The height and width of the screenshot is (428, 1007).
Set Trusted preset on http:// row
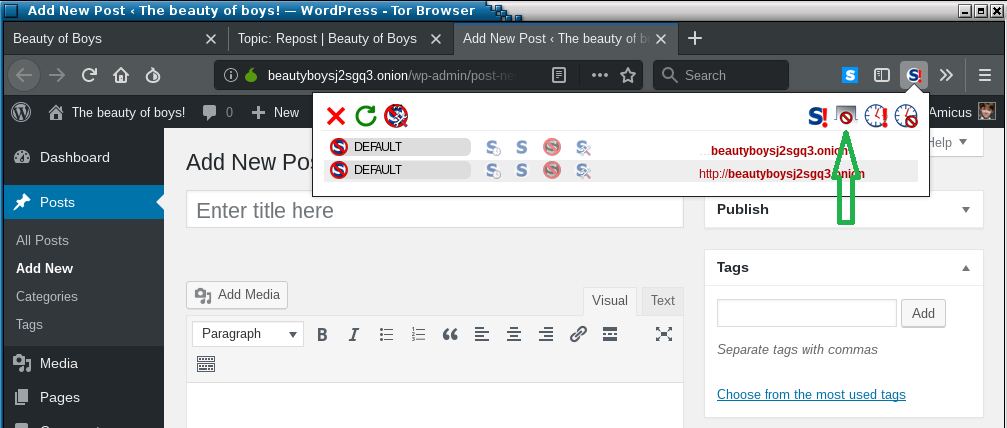tap(521, 171)
